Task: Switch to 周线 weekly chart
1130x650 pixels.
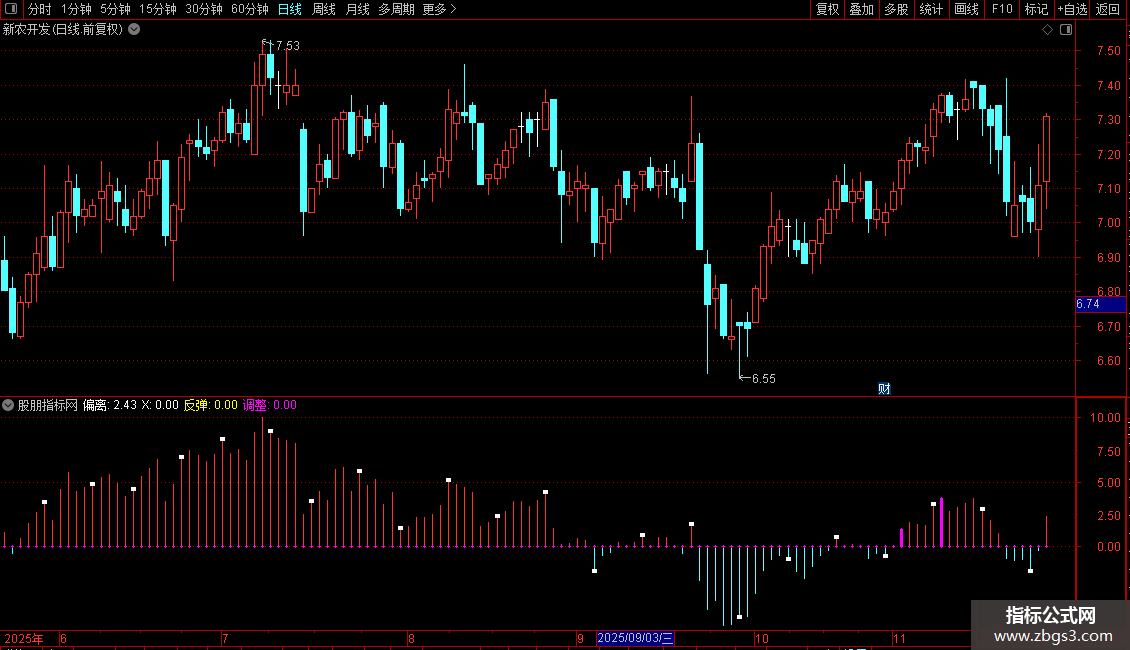Action: tap(324, 9)
